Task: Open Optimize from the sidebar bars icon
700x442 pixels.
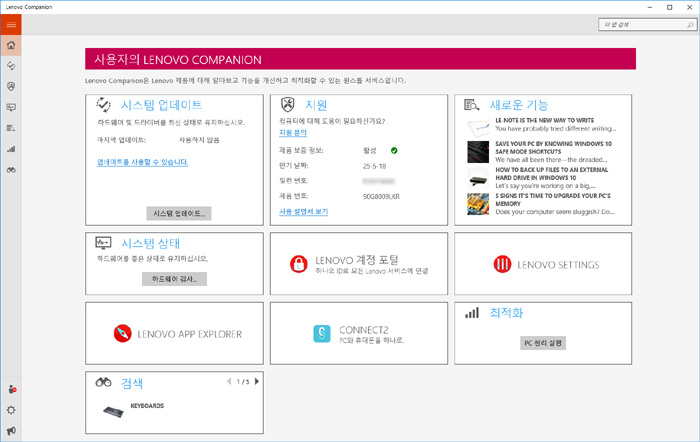Action: [11, 149]
